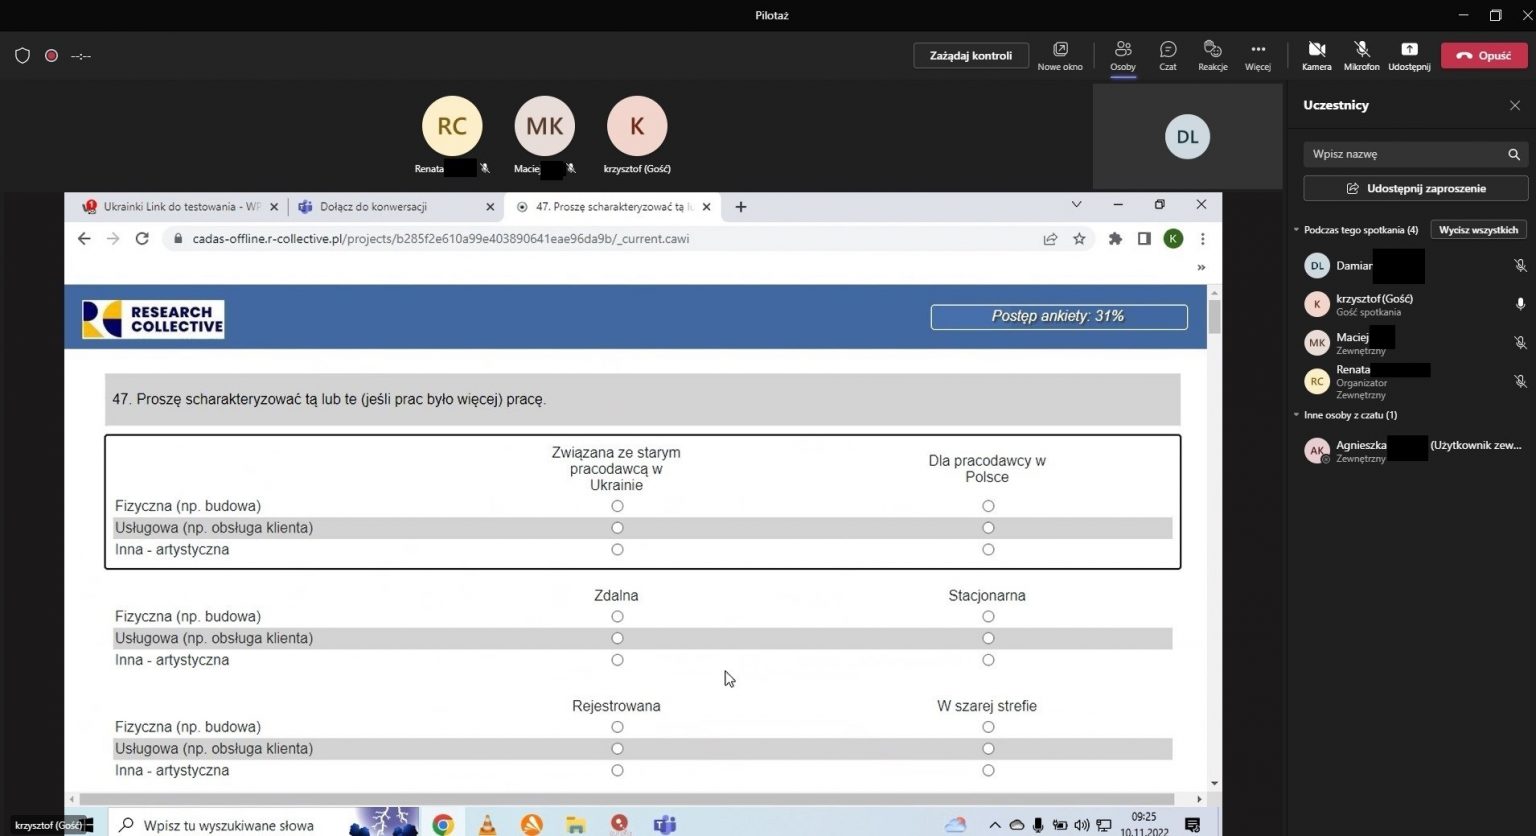Open the Reakcje reactions icon
Image resolution: width=1536 pixels, height=836 pixels.
tap(1212, 54)
